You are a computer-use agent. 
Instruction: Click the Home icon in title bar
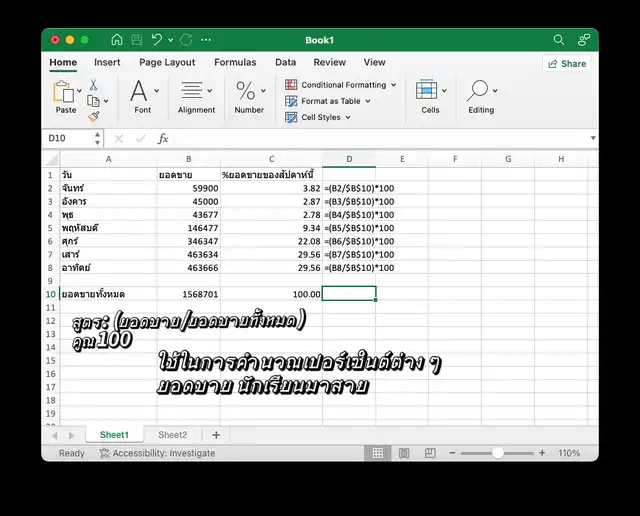point(117,40)
